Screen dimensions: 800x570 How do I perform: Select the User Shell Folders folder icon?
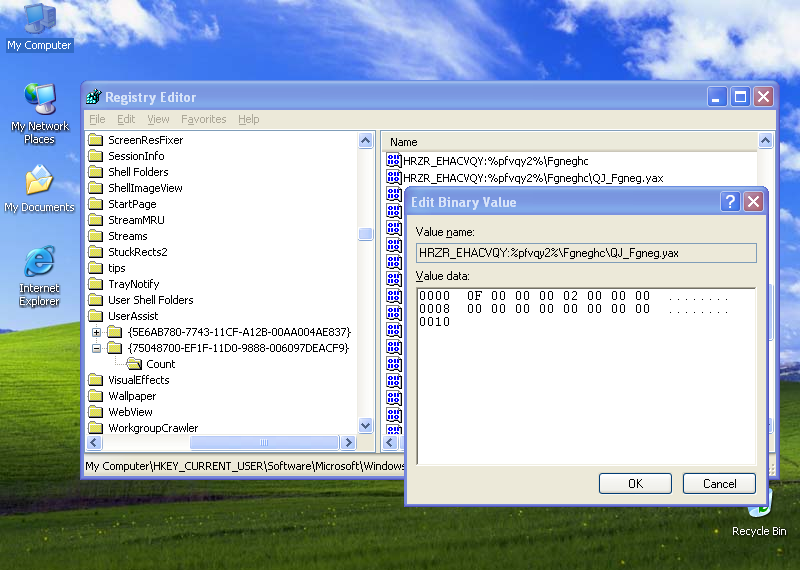click(95, 300)
